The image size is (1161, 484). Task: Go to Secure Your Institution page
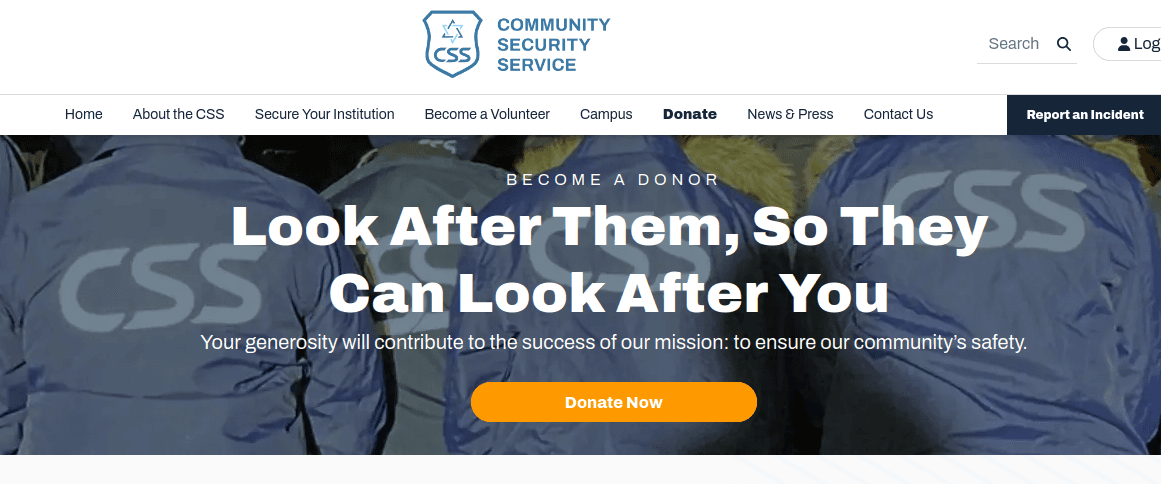[324, 114]
